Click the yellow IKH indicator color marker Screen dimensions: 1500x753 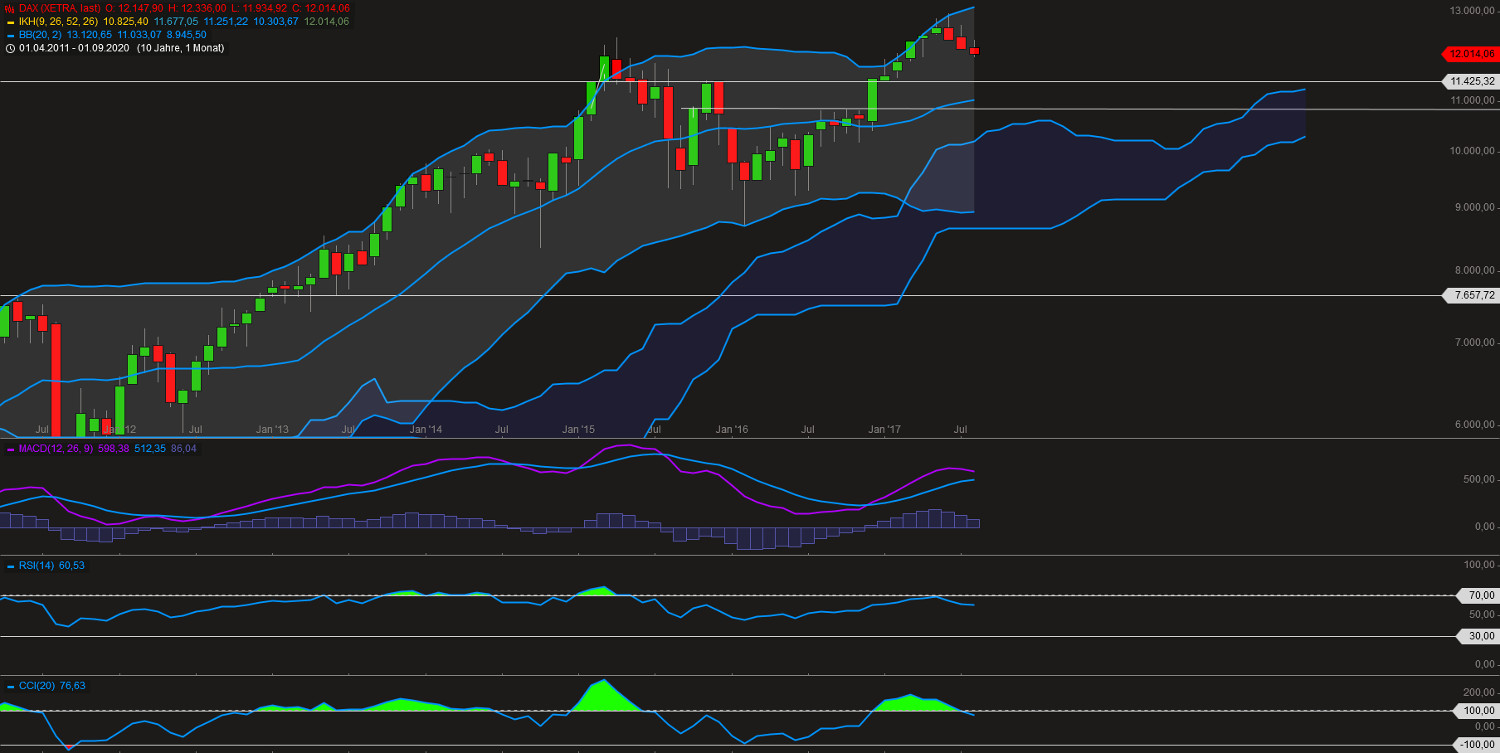click(x=9, y=21)
